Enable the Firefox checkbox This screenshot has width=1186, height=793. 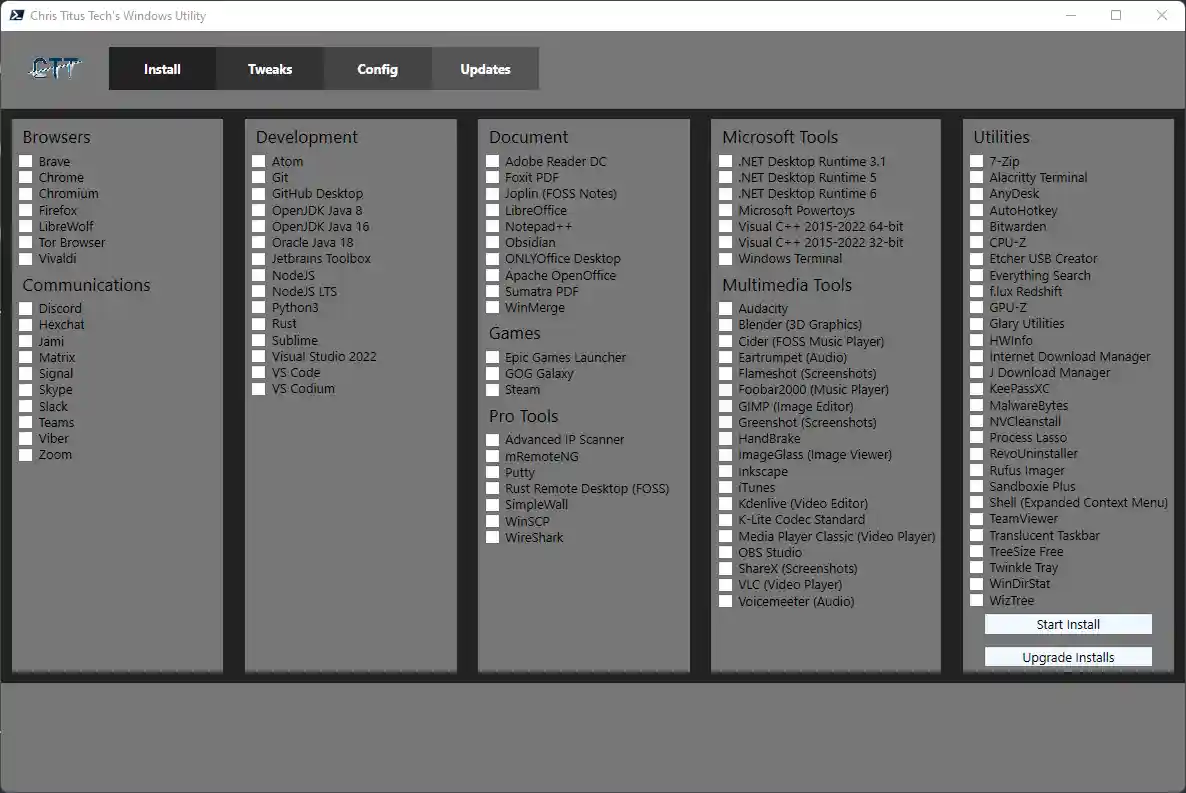click(26, 211)
